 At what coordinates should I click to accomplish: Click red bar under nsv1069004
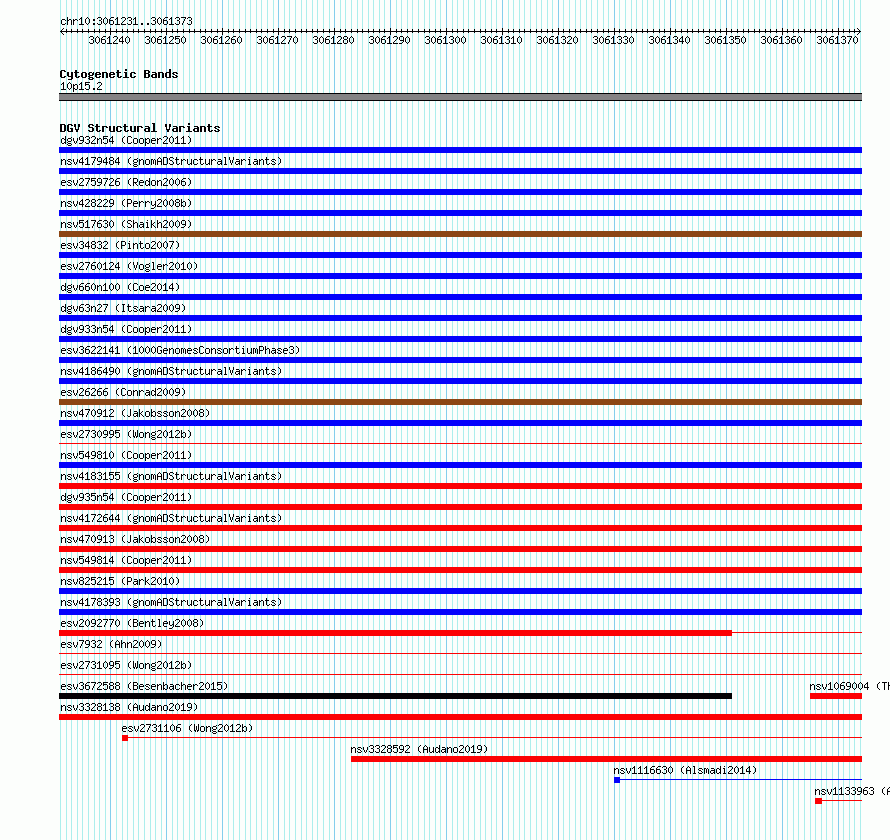pos(836,696)
